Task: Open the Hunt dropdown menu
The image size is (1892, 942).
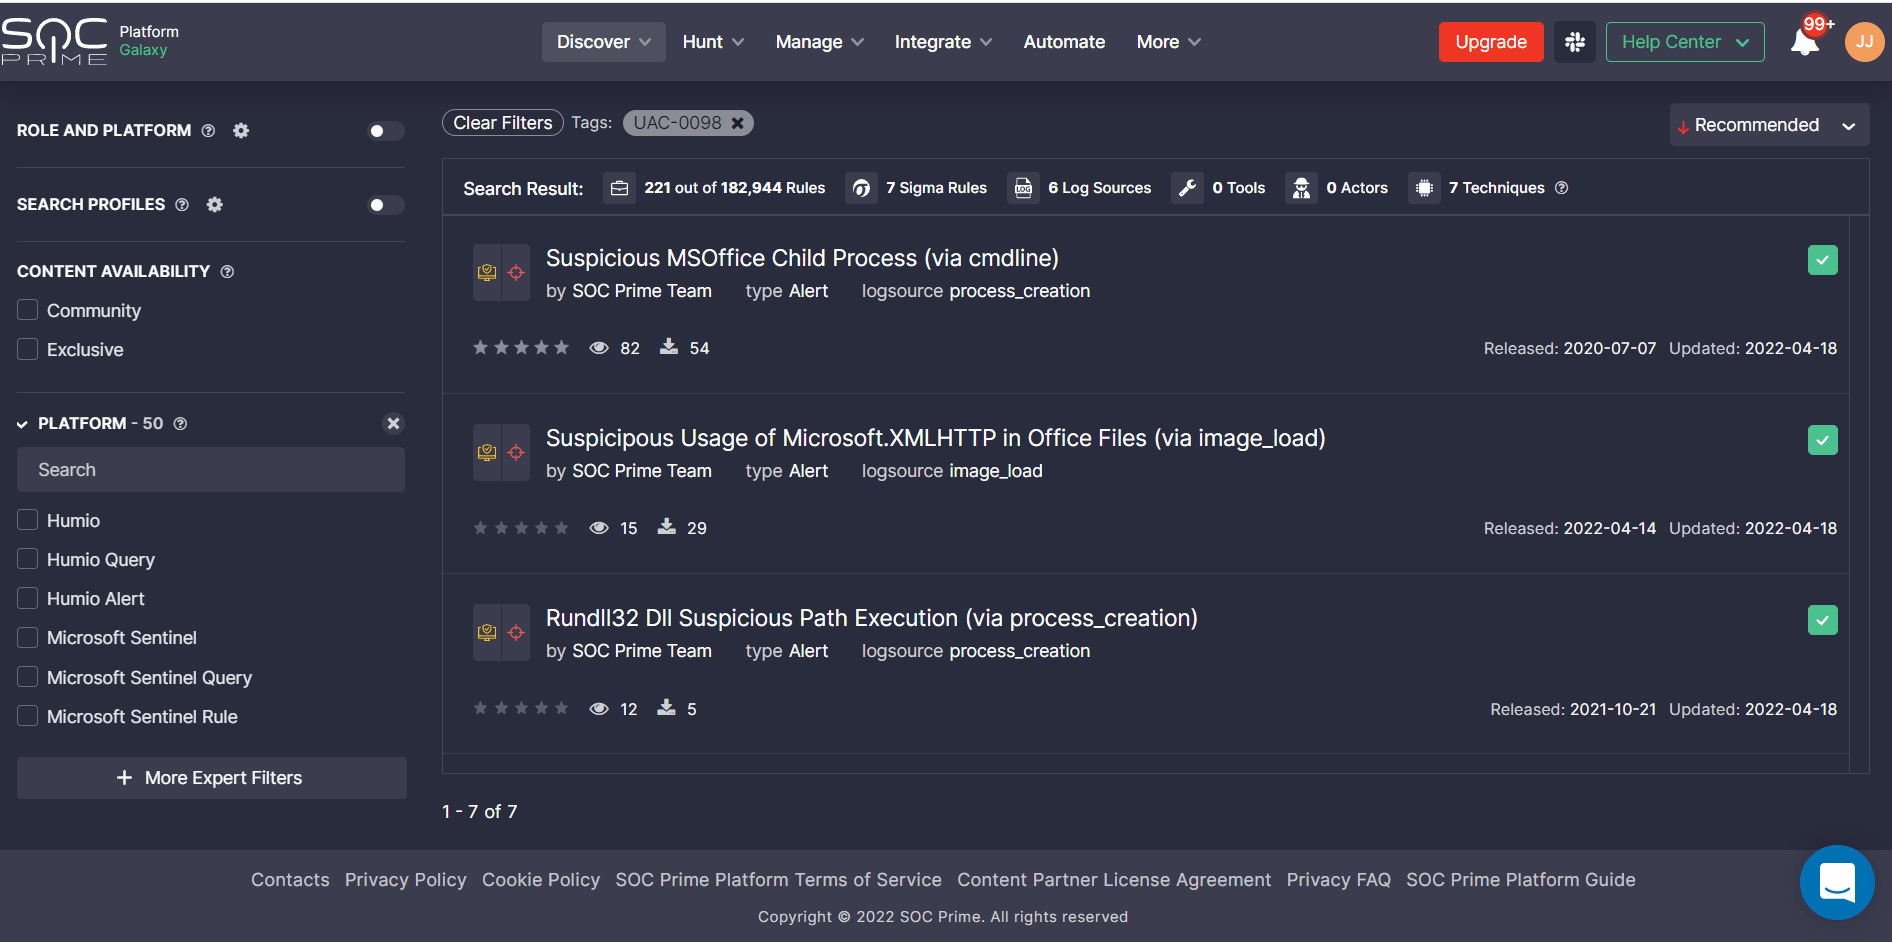Action: click(x=713, y=42)
